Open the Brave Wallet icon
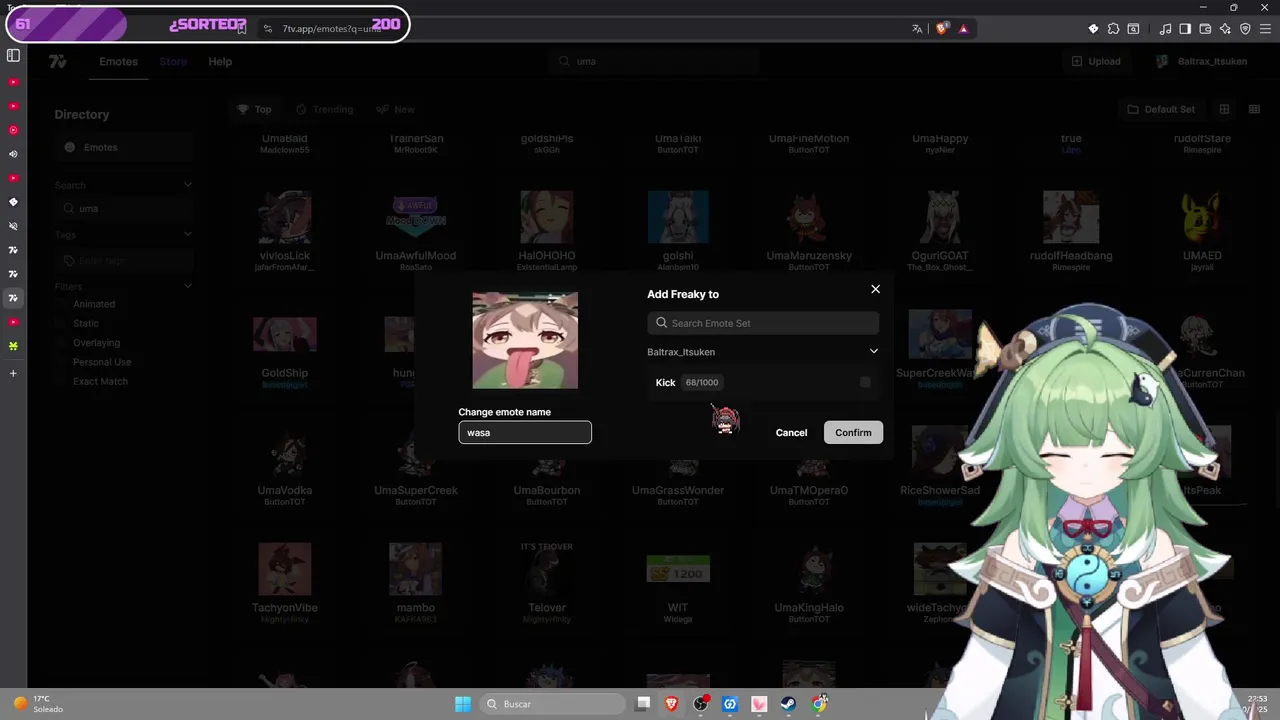The width and height of the screenshot is (1280, 720). [x=1205, y=29]
